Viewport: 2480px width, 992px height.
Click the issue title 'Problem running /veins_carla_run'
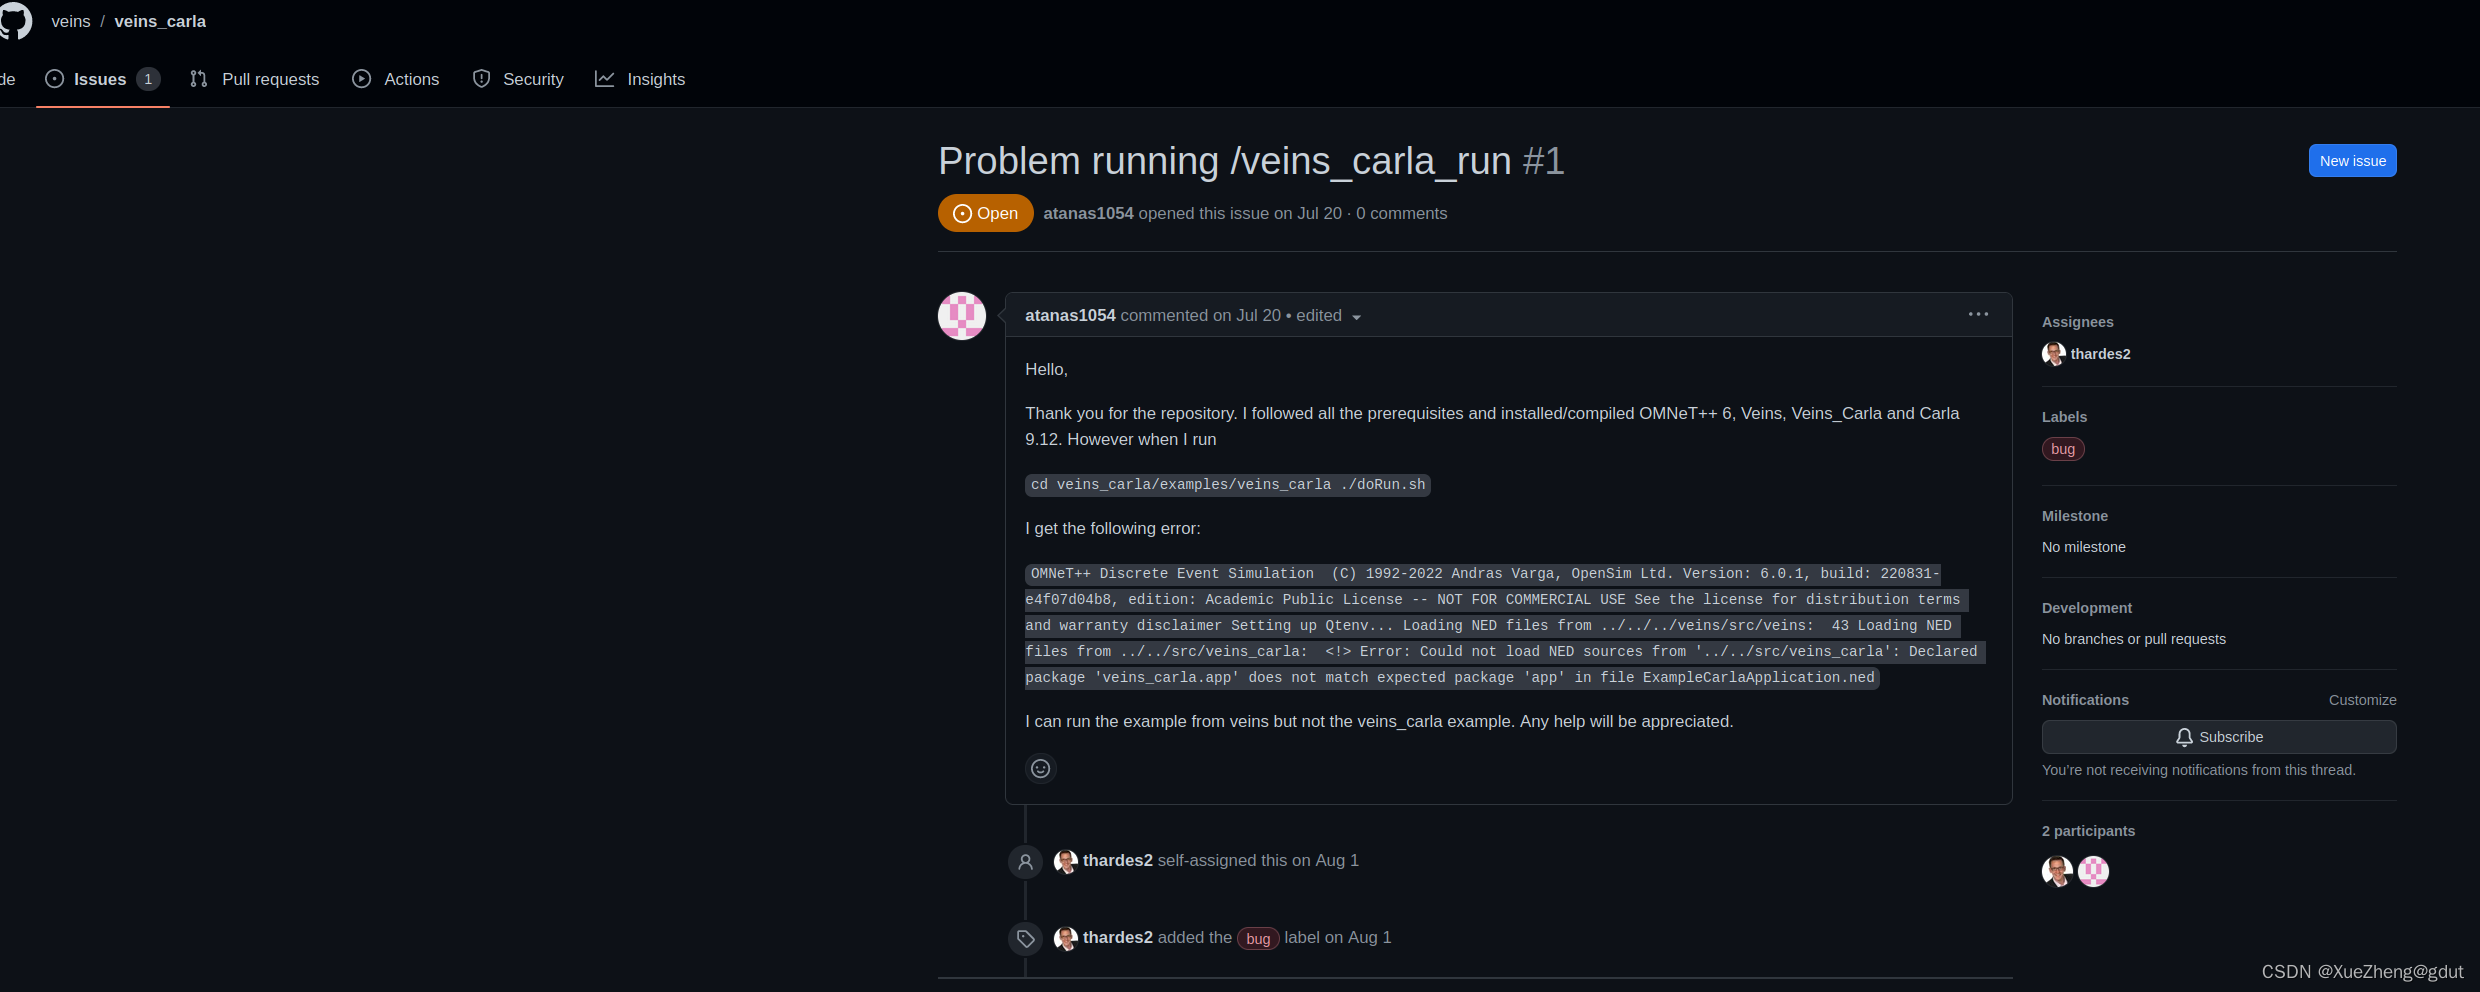(1225, 161)
